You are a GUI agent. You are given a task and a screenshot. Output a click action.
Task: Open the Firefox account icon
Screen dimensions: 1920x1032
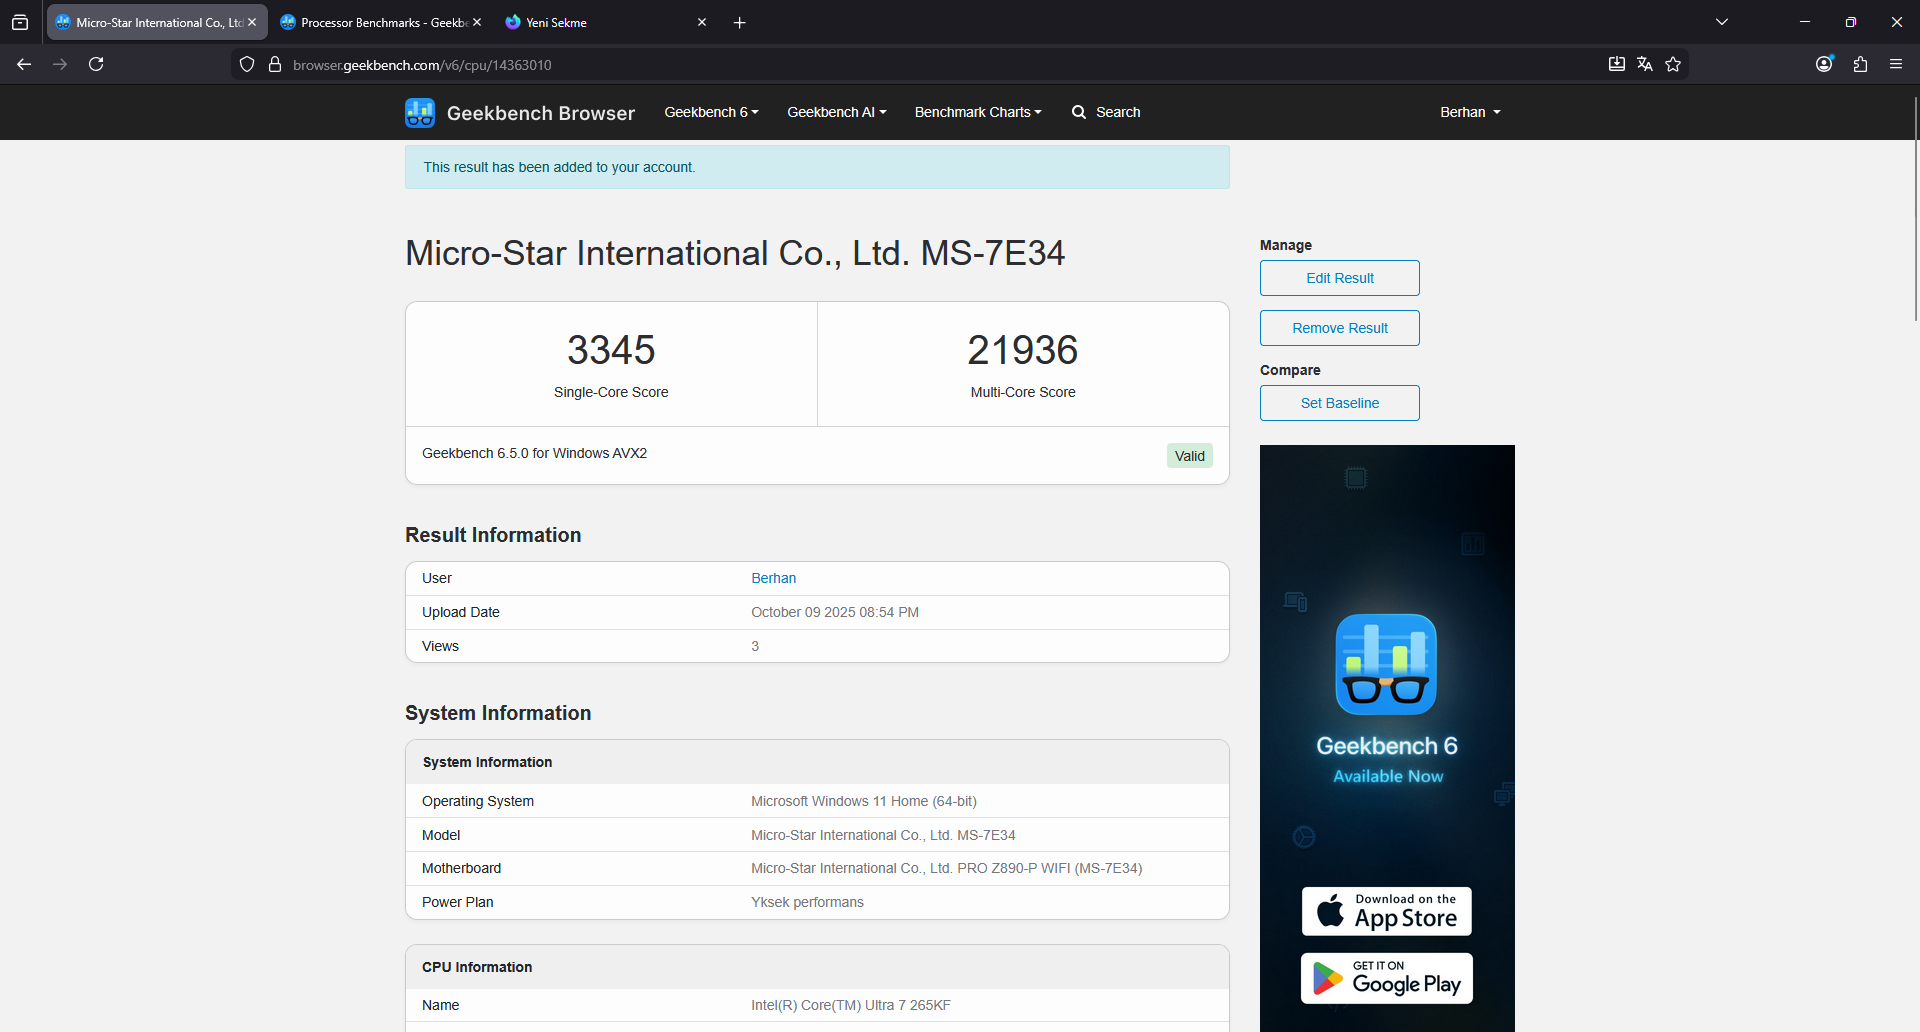[1825, 64]
